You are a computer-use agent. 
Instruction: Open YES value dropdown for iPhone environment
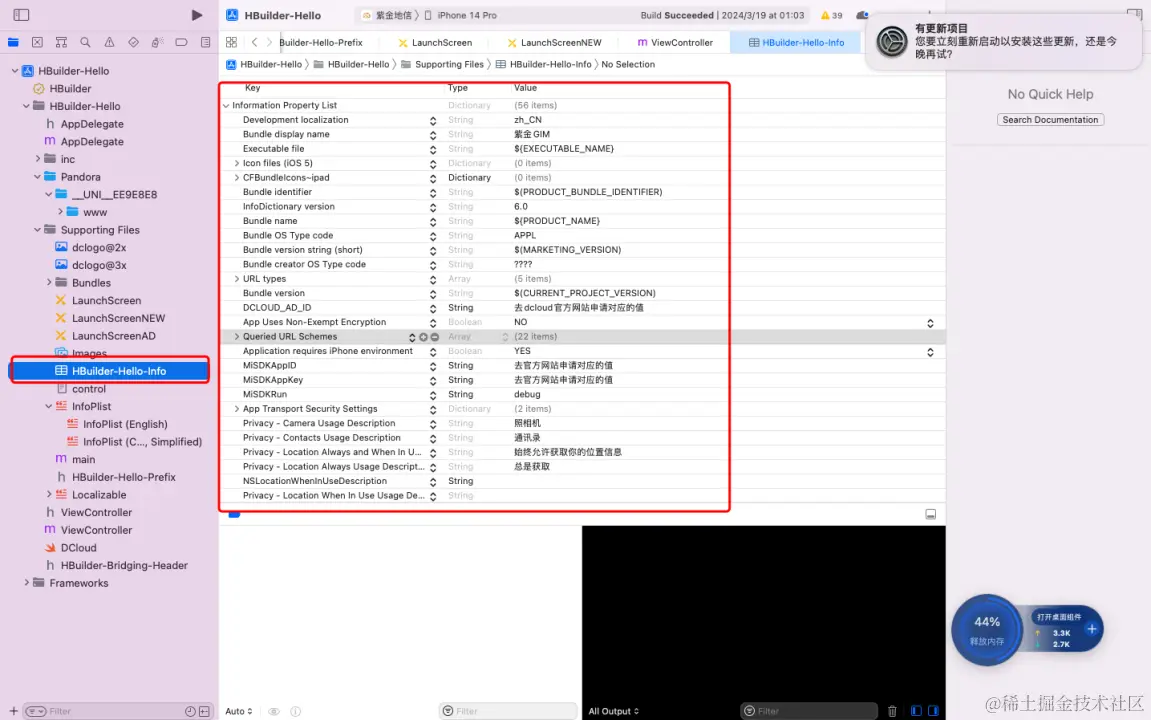coord(930,352)
